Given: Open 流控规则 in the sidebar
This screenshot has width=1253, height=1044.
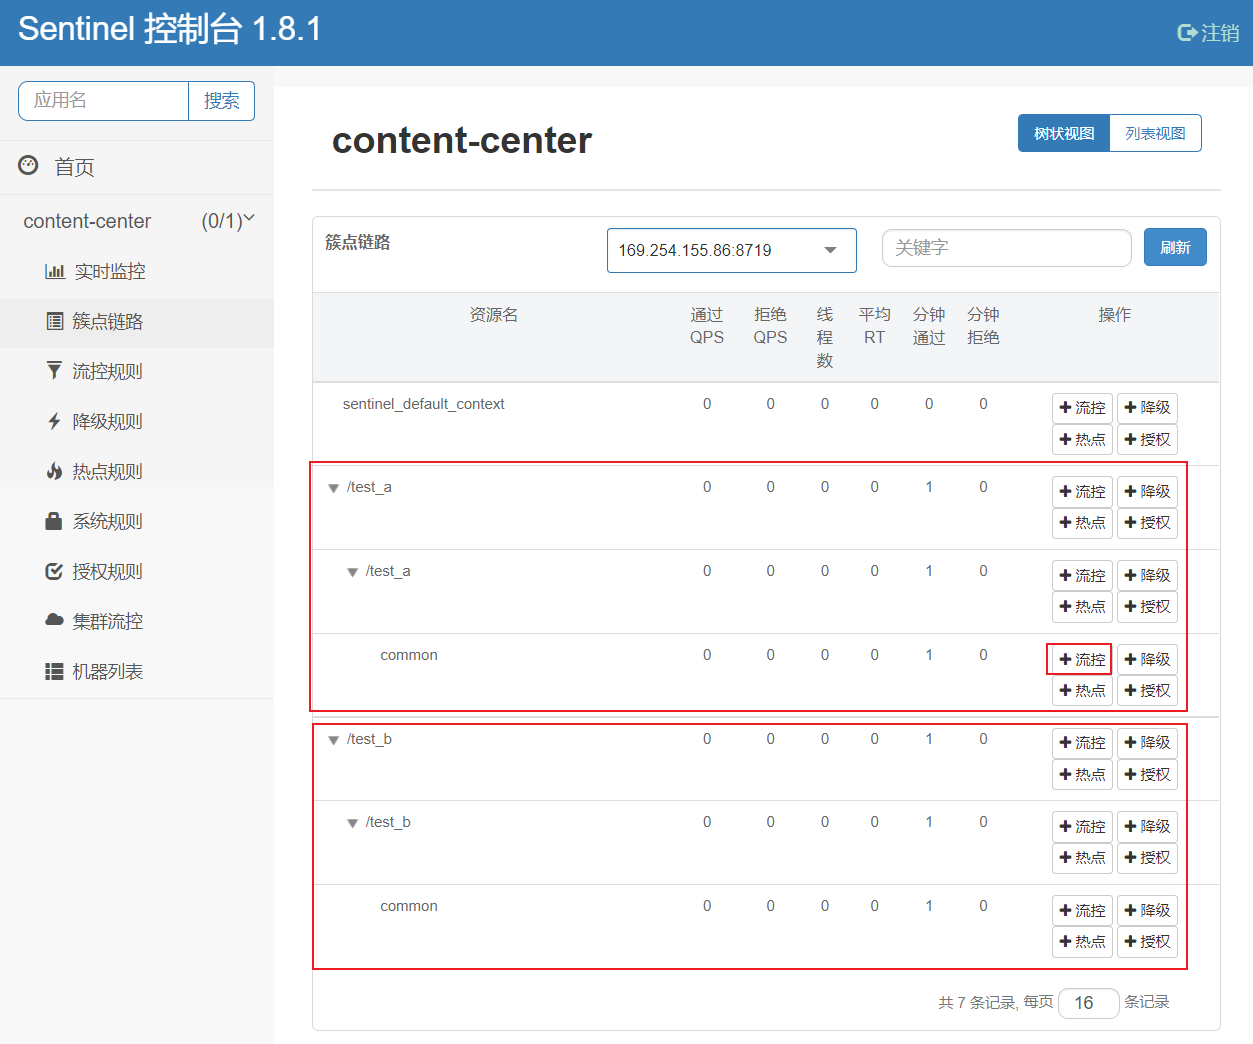Looking at the screenshot, I should [x=107, y=371].
